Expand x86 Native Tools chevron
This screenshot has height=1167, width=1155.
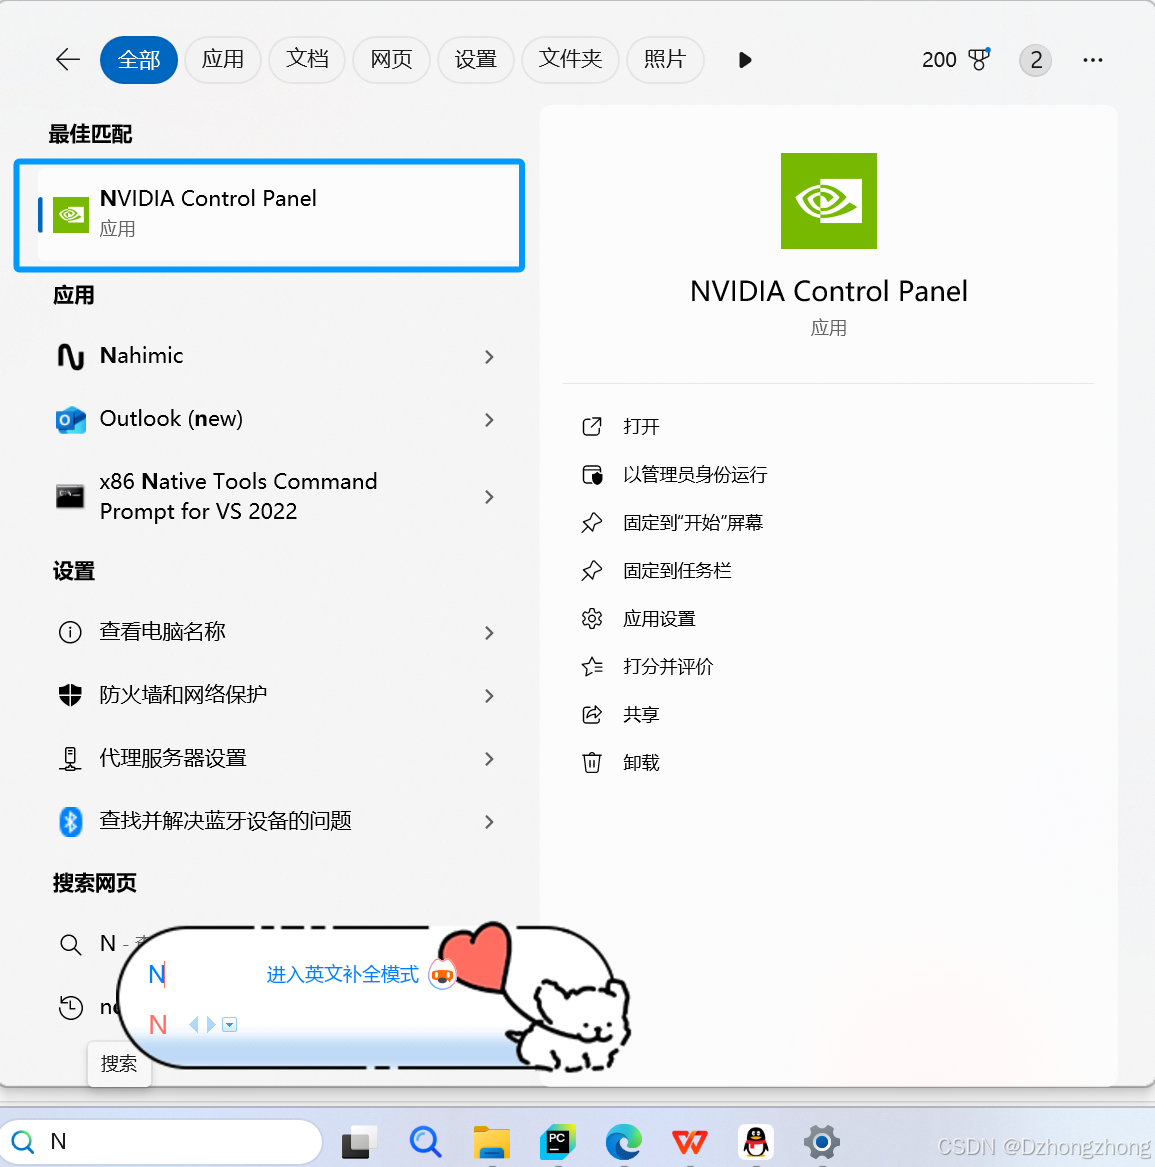click(489, 497)
